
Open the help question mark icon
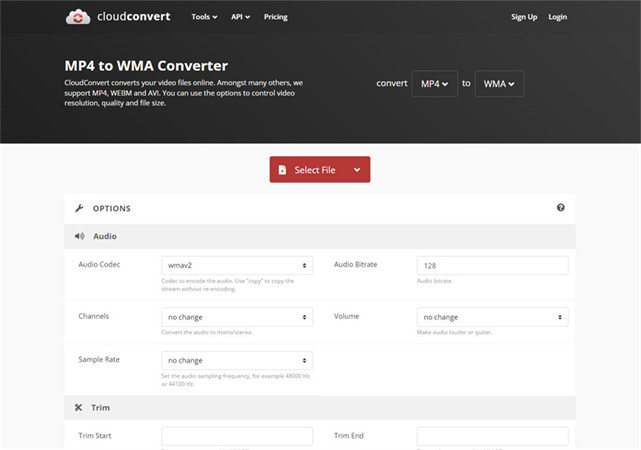point(560,208)
